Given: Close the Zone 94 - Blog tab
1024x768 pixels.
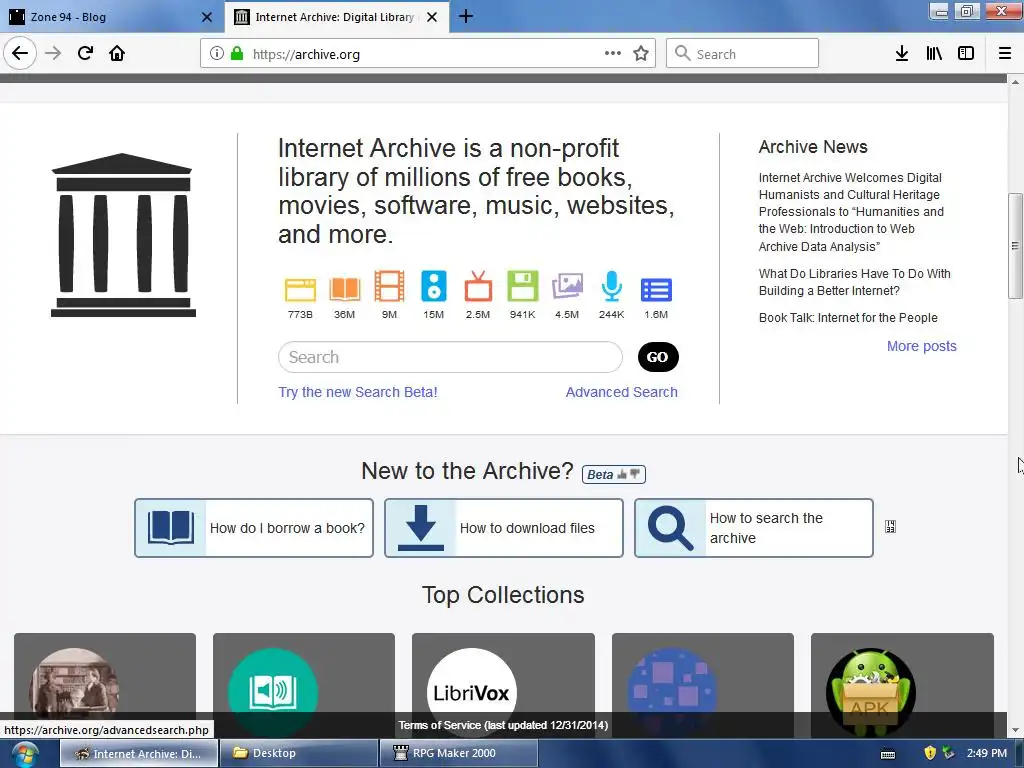Looking at the screenshot, I should click(x=207, y=17).
